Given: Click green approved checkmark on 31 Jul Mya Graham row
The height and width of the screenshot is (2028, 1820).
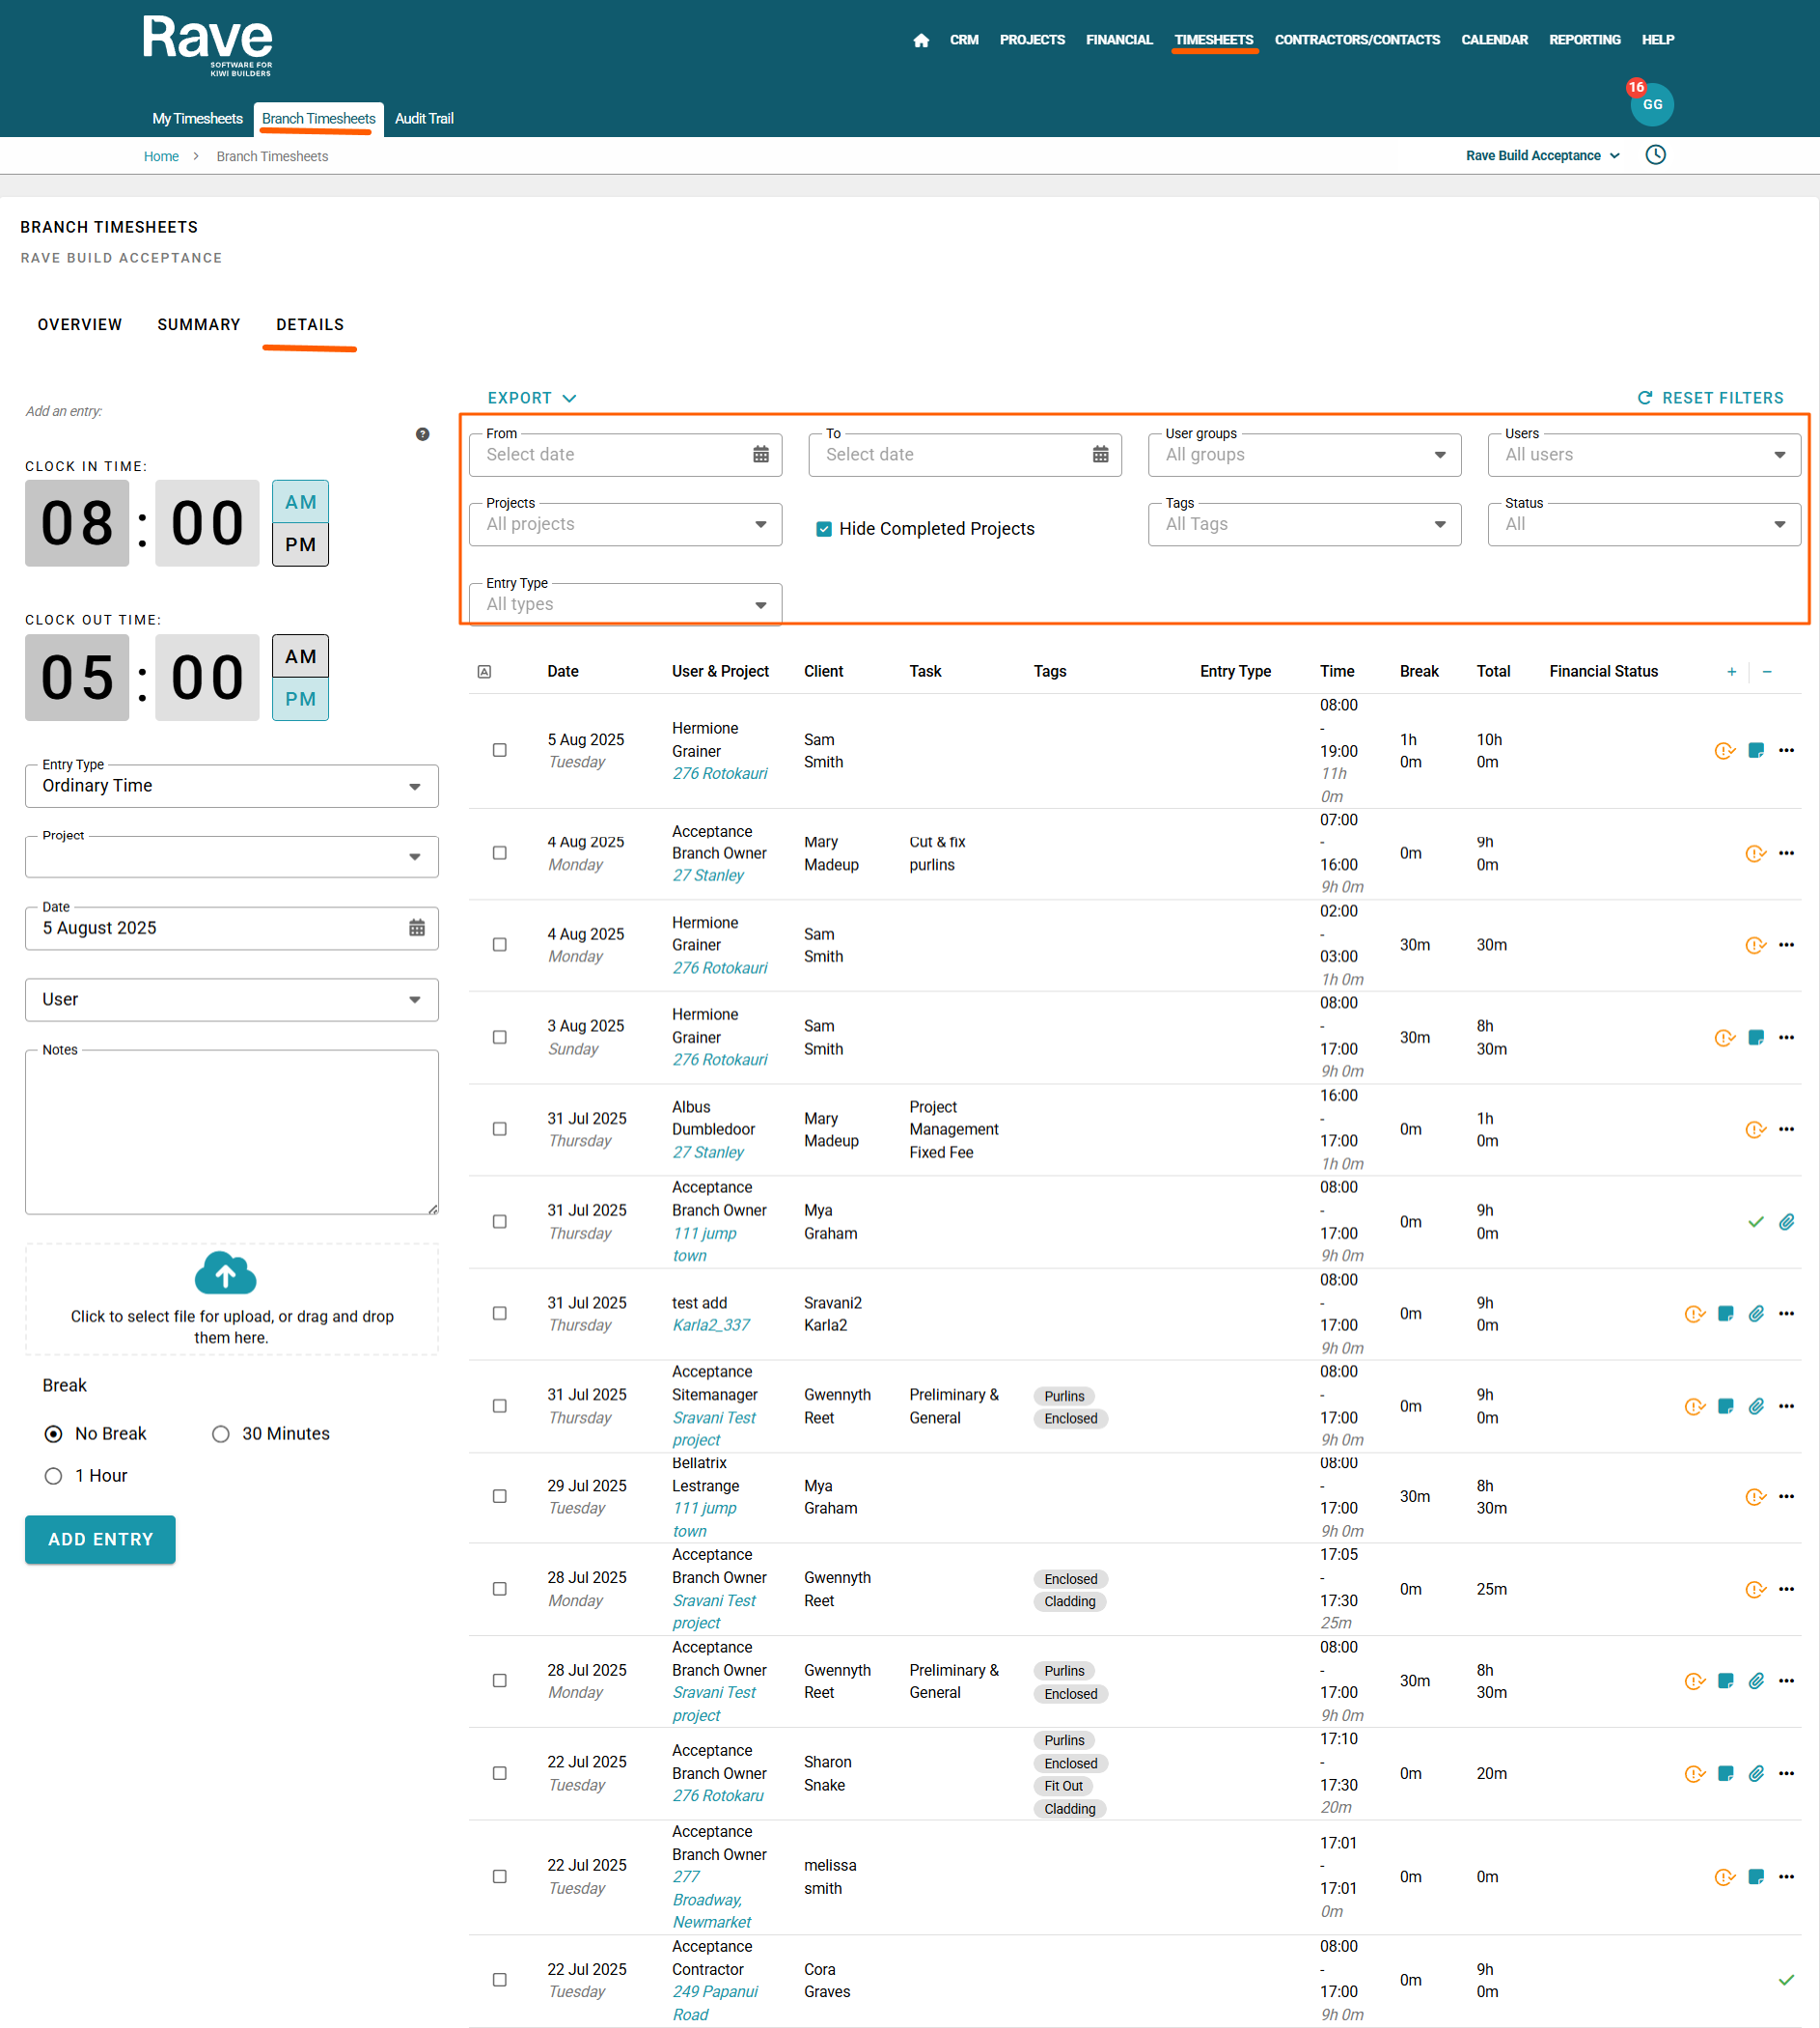Looking at the screenshot, I should tap(1756, 1222).
